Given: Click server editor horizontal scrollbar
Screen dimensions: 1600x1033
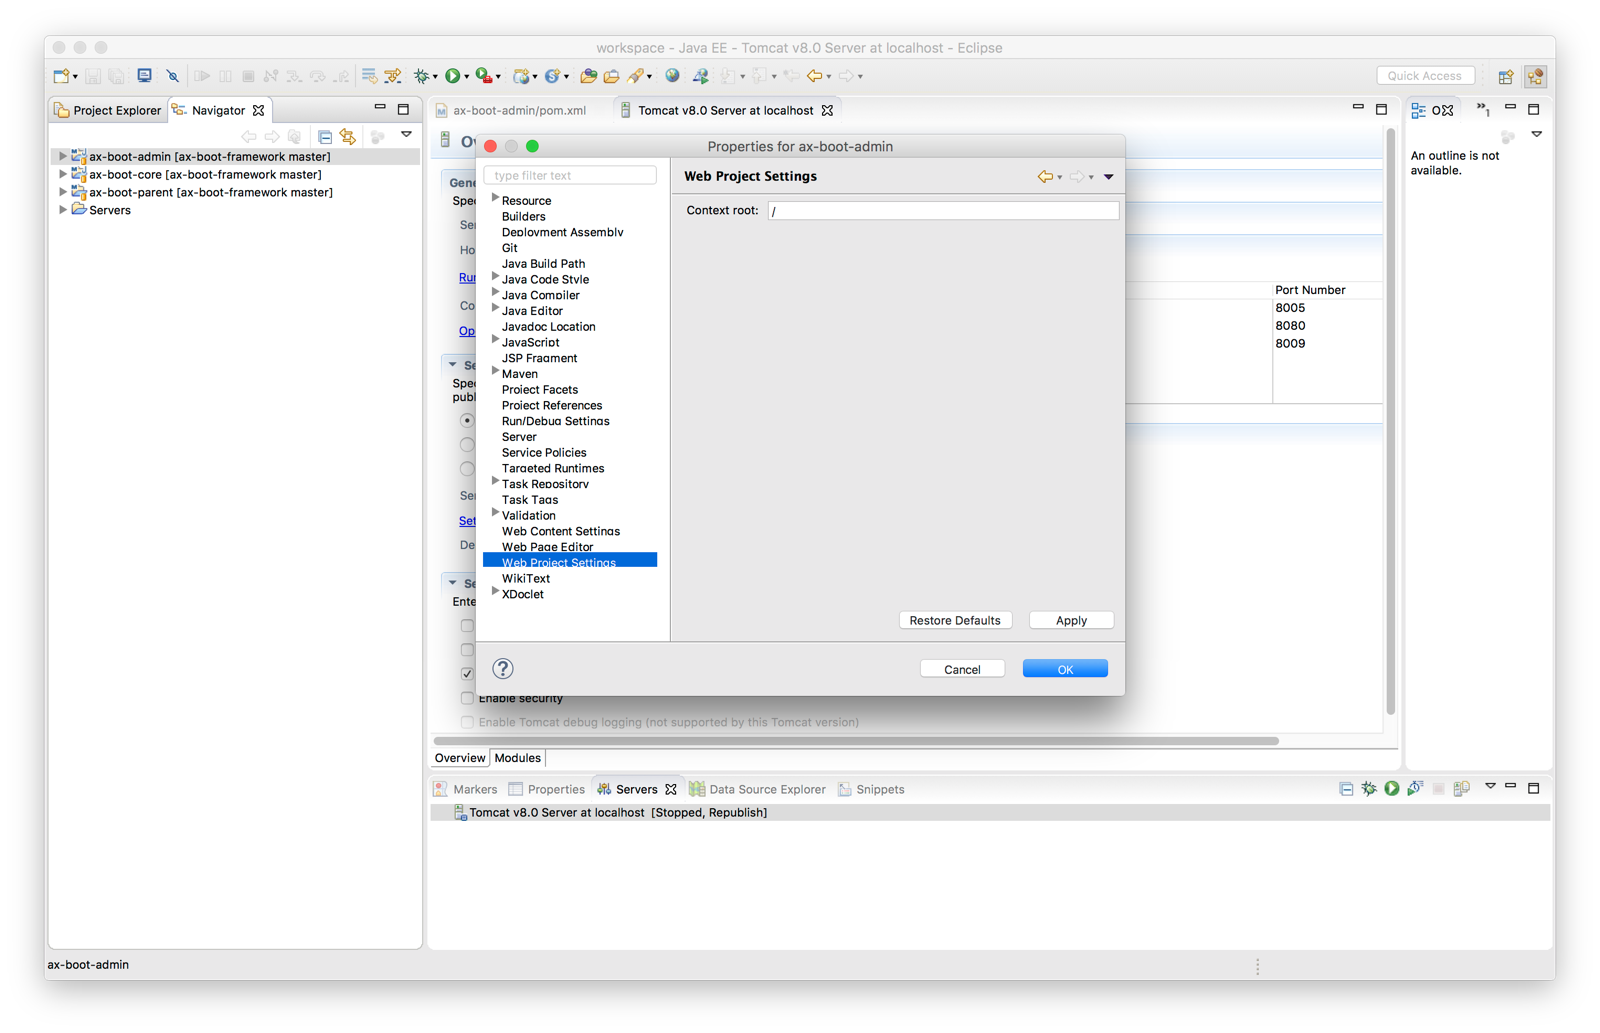Looking at the screenshot, I should 856,741.
